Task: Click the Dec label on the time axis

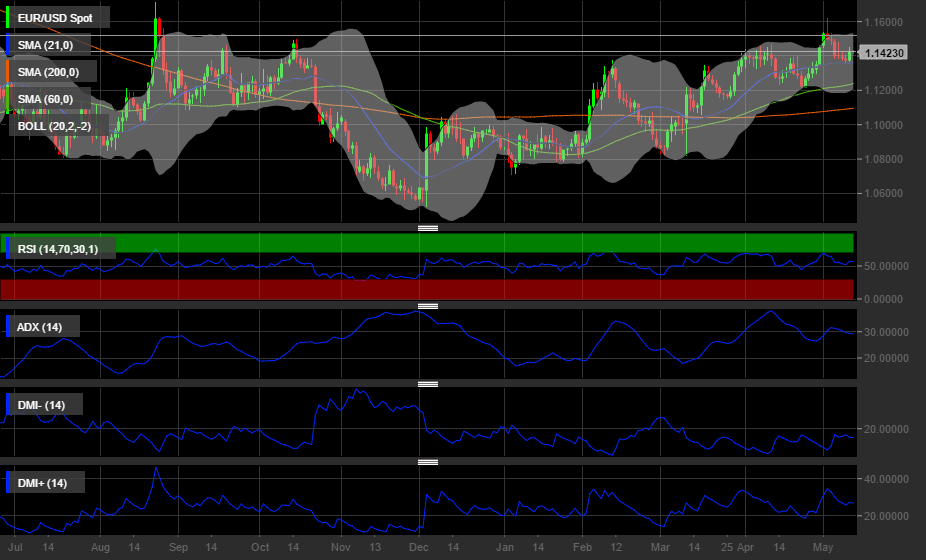Action: click(x=418, y=548)
